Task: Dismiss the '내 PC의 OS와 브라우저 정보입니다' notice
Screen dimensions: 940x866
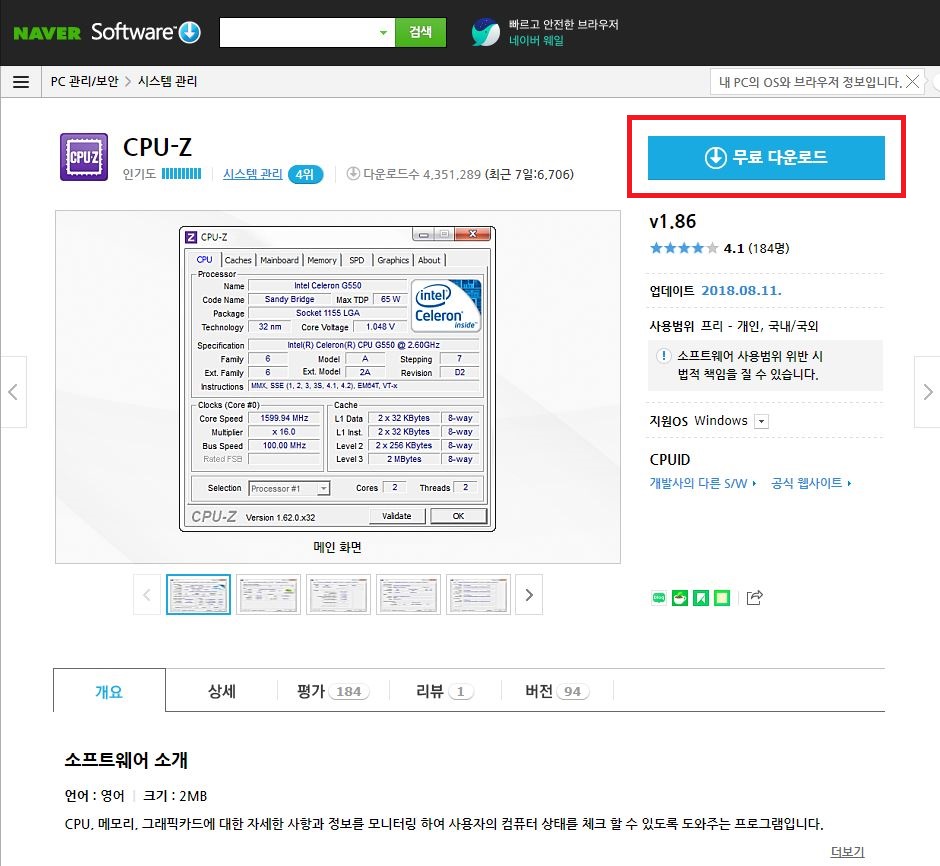Action: tap(912, 82)
